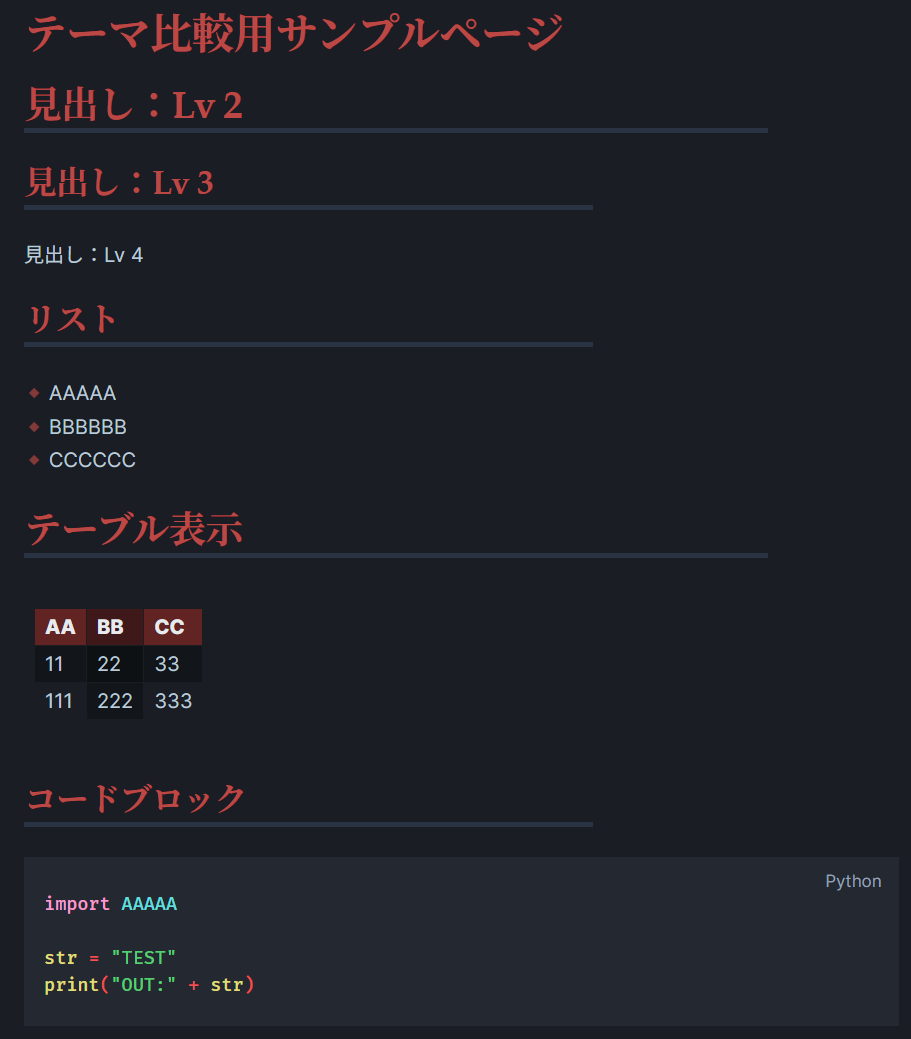
Task: Click list item BBBBBB
Action: click(88, 427)
